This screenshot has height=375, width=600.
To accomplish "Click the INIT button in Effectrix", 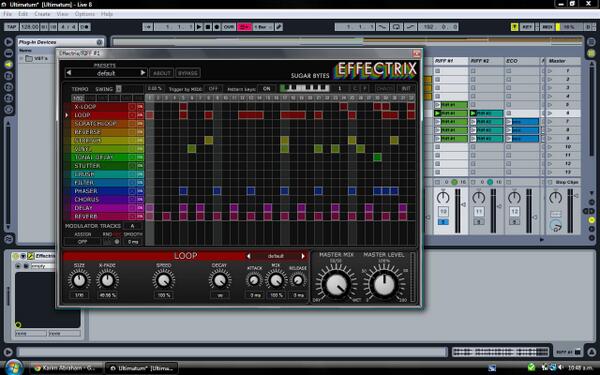I will (406, 88).
